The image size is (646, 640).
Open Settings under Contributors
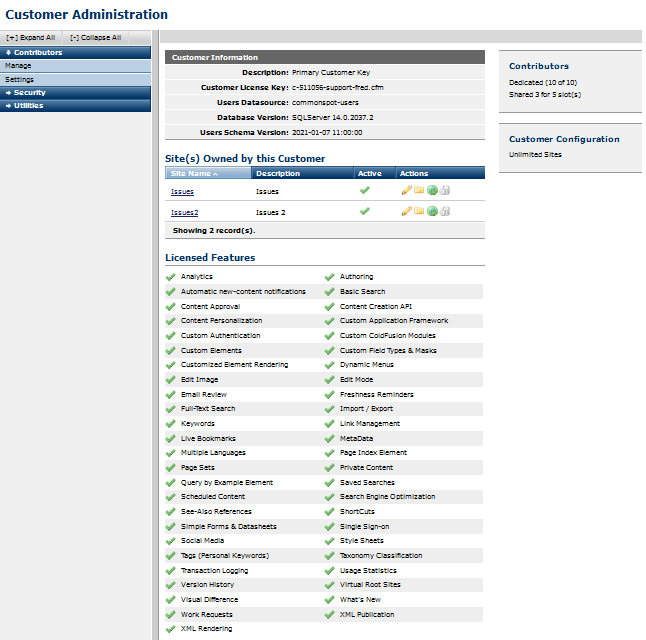point(19,79)
